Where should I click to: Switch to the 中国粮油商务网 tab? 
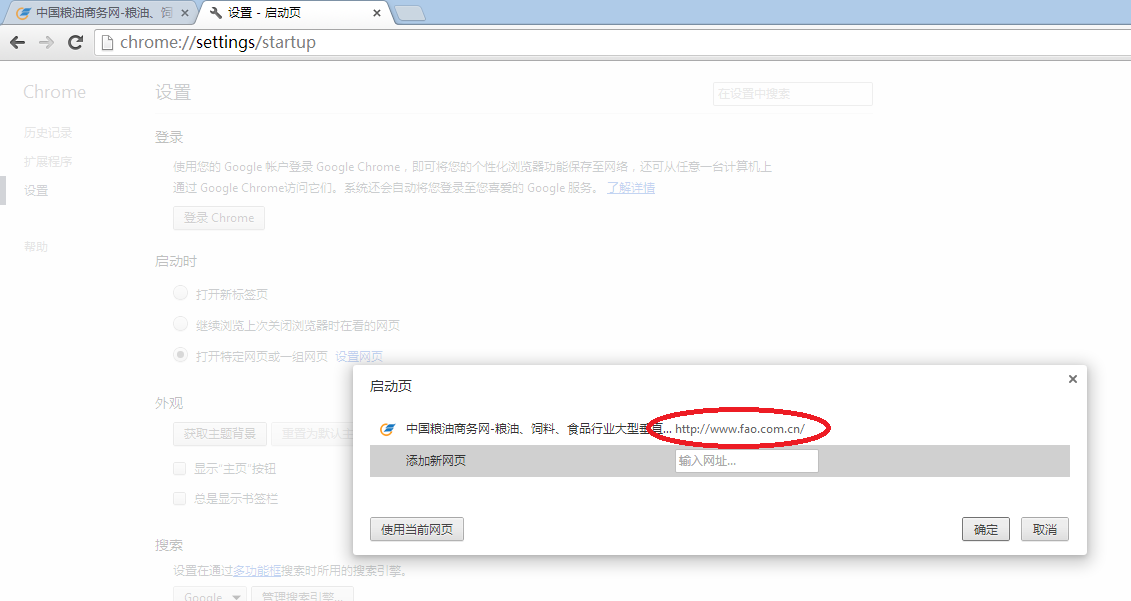(101, 13)
